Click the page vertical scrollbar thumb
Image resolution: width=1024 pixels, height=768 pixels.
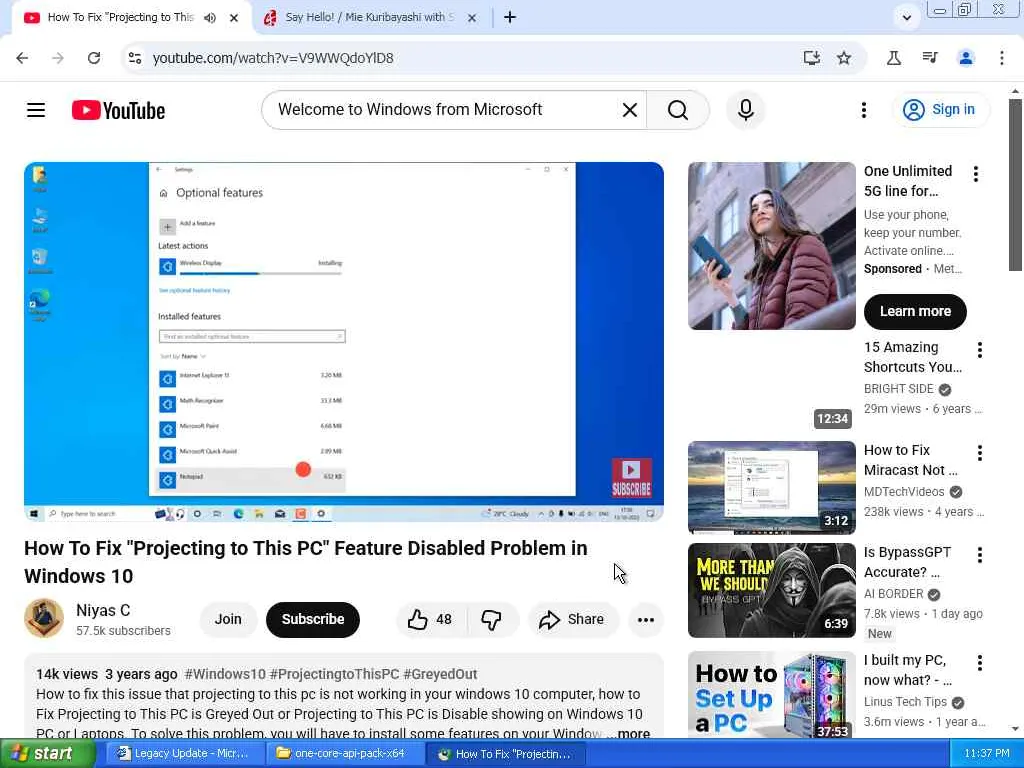(x=1015, y=184)
